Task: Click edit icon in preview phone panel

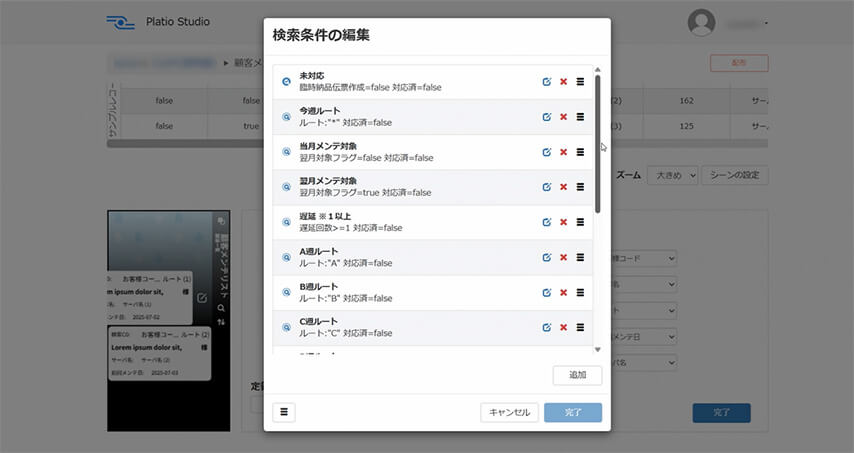Action: 202,298
